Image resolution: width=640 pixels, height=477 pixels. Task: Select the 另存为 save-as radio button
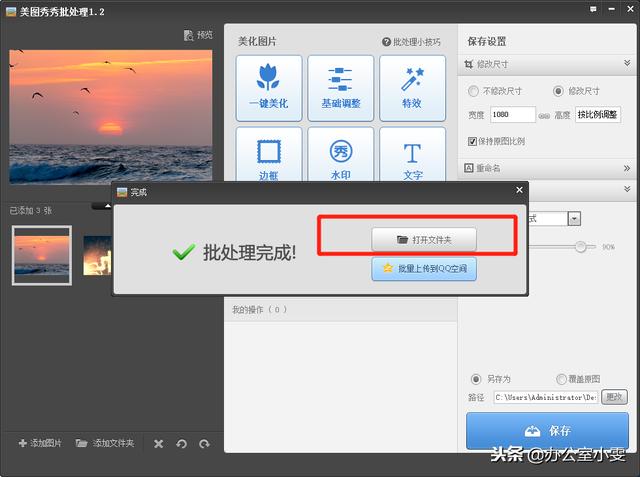click(476, 379)
